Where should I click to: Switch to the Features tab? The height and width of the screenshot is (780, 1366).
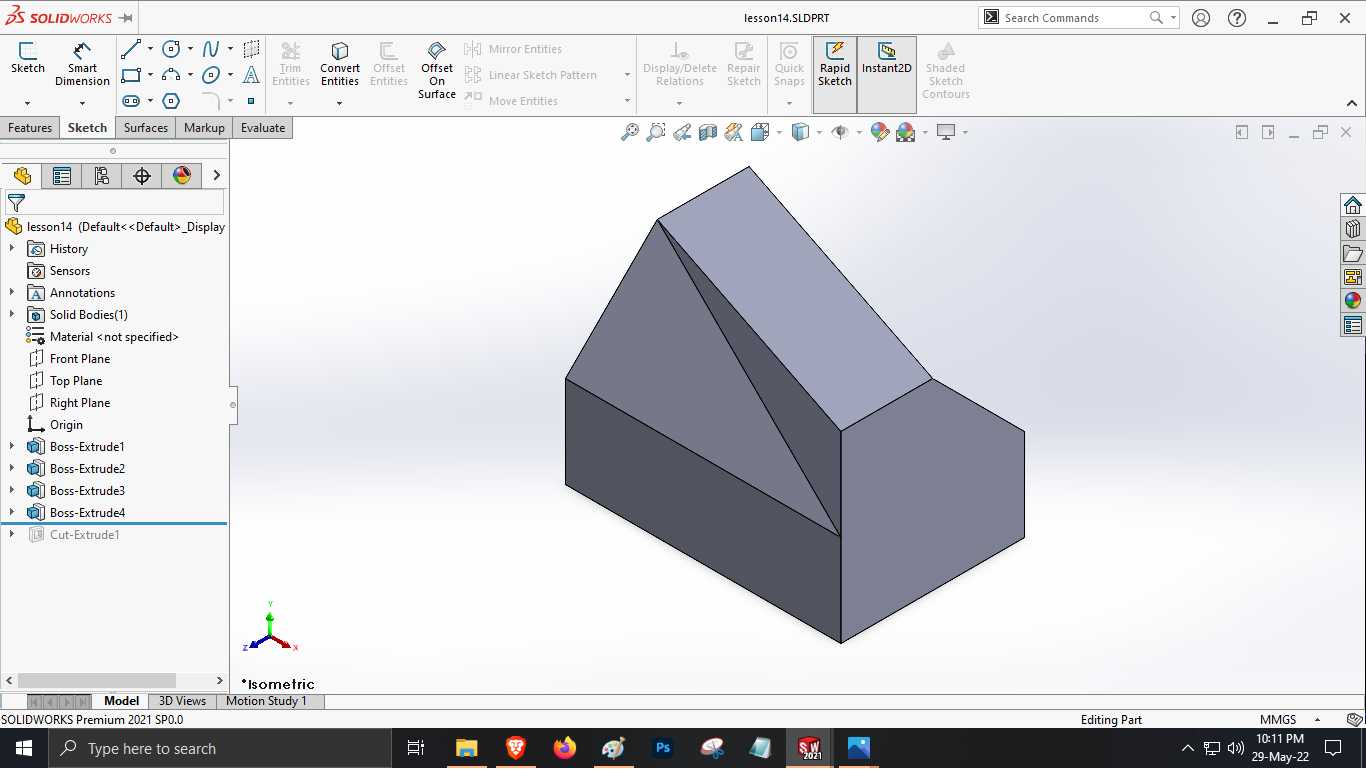[30, 128]
